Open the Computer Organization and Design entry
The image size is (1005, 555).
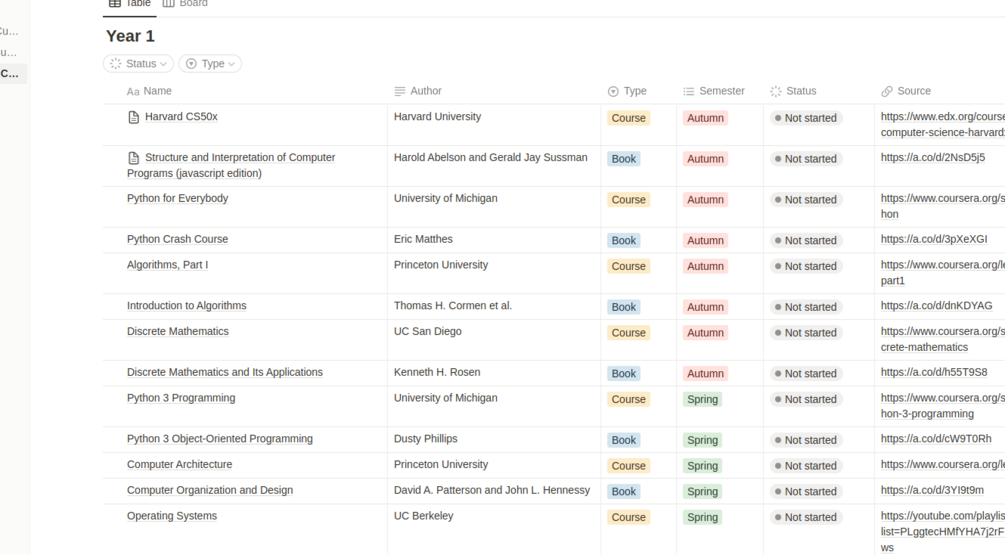[209, 491]
